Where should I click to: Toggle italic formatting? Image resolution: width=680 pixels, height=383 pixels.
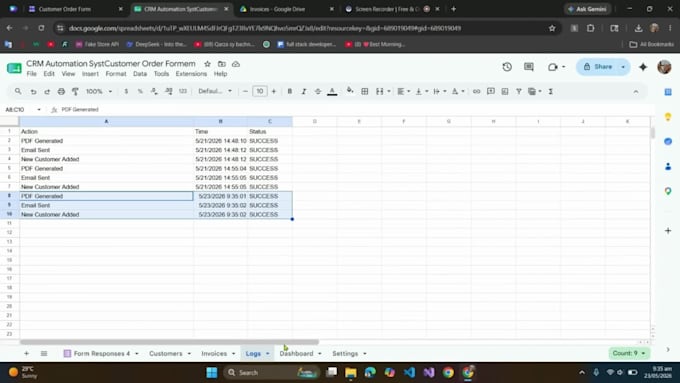(304, 92)
